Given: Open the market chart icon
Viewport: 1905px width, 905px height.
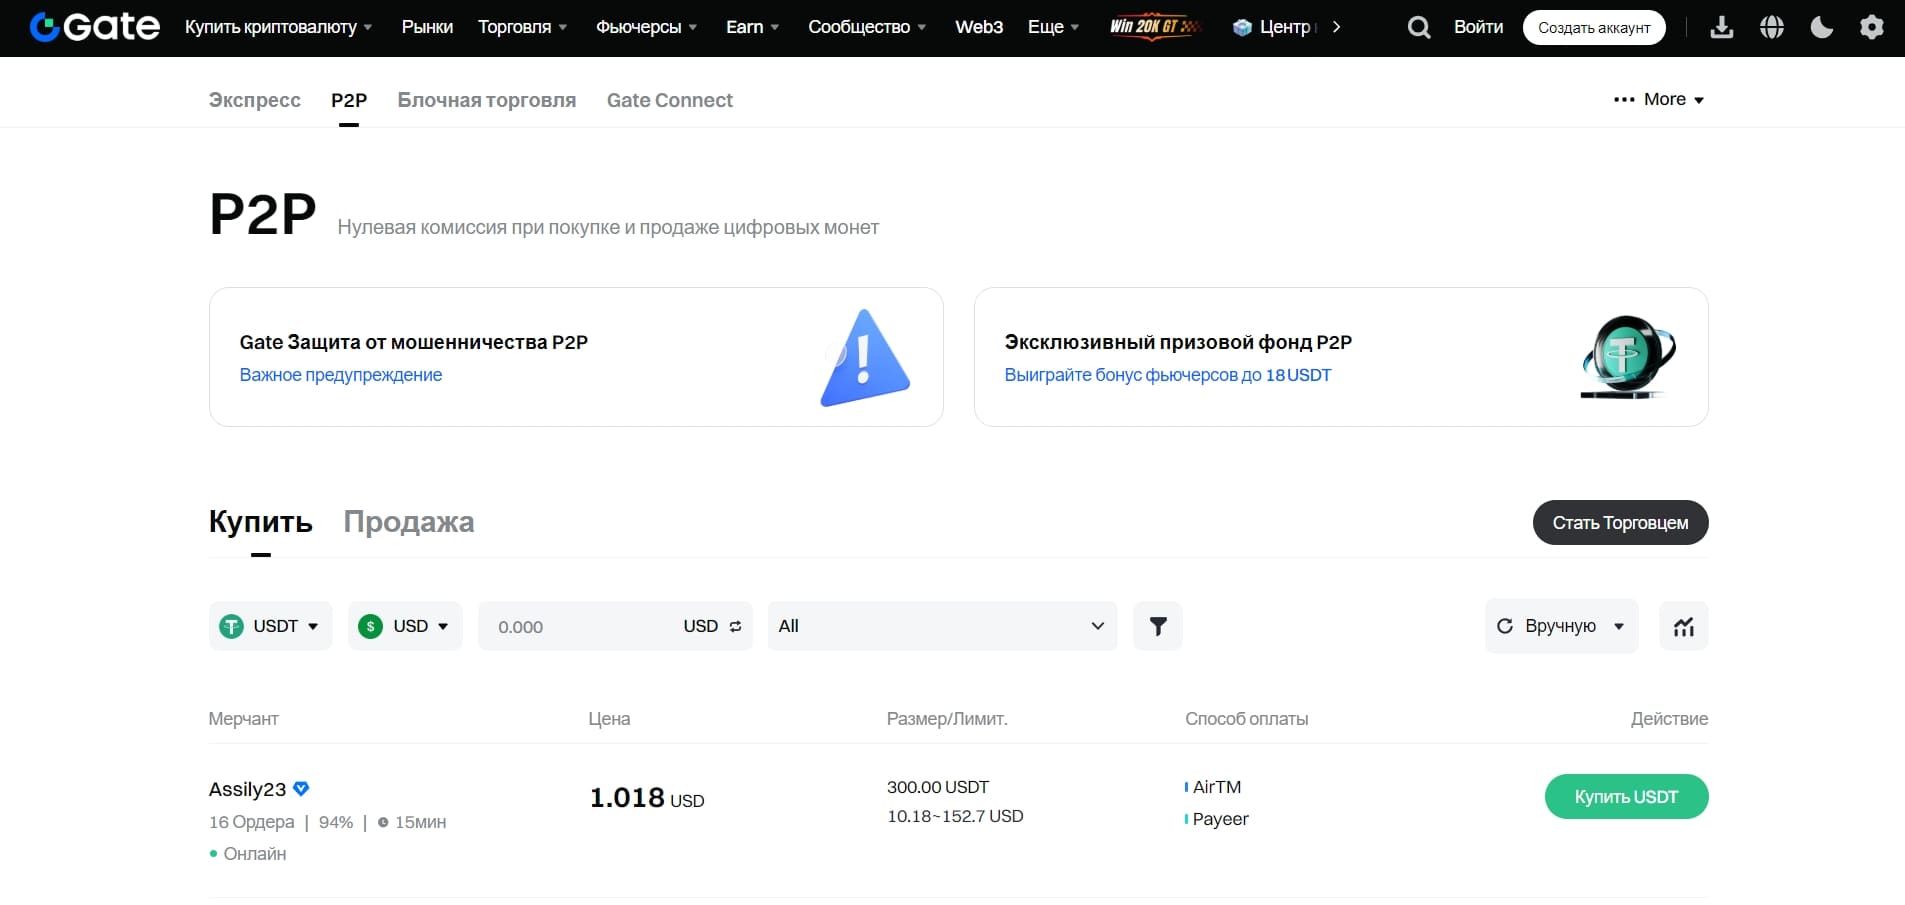Looking at the screenshot, I should (x=1684, y=627).
